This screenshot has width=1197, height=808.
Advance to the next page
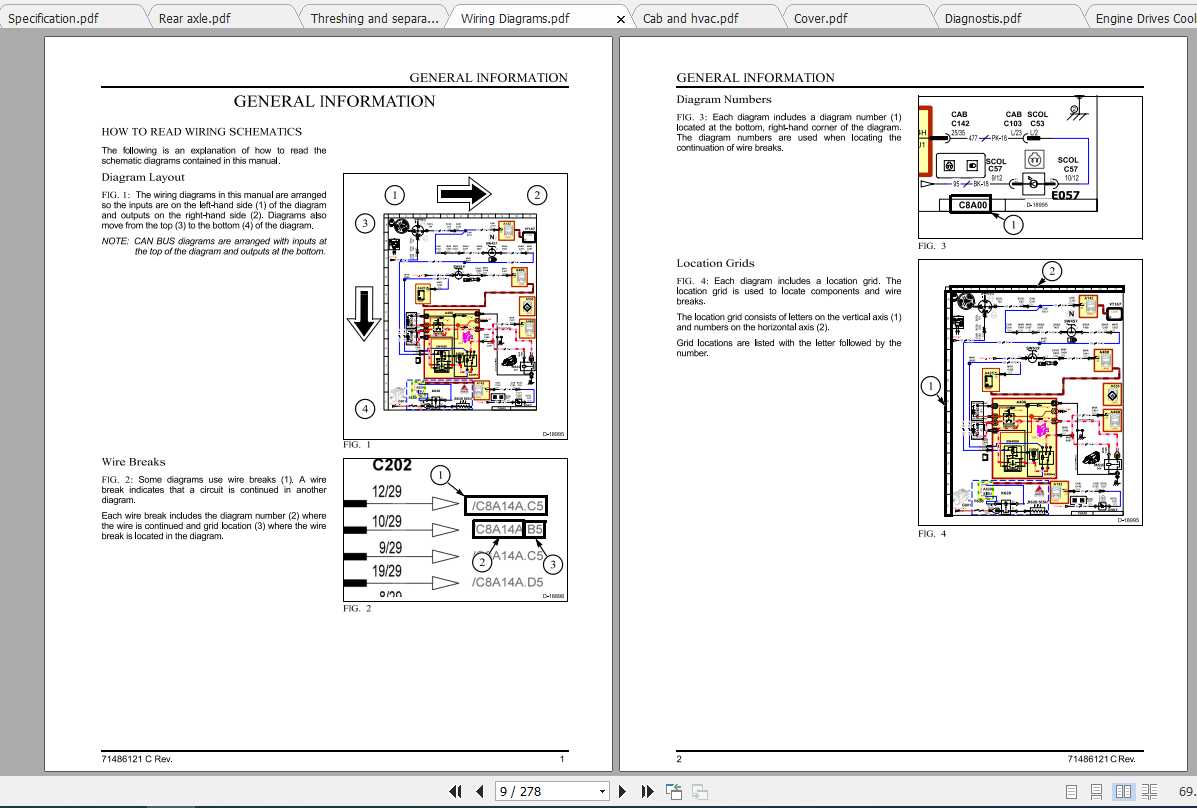[x=621, y=791]
